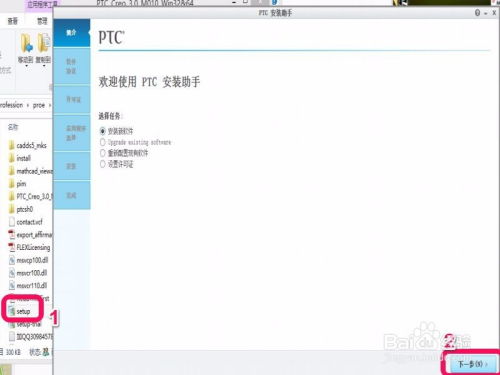Open the Introduction step in the sidebar
This screenshot has height=375, width=500.
click(72, 33)
